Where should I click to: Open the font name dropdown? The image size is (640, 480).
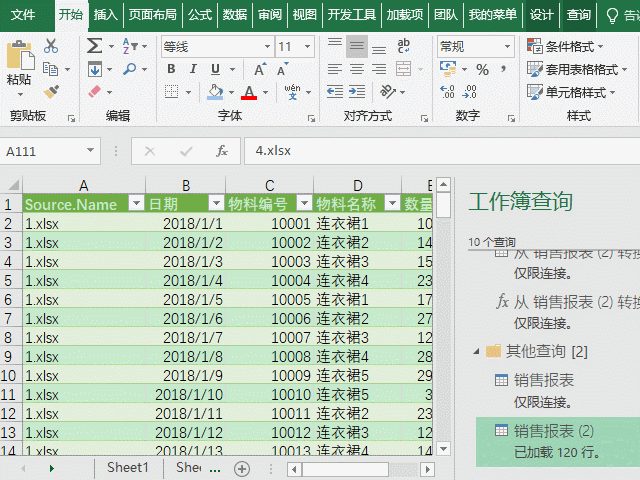267,47
